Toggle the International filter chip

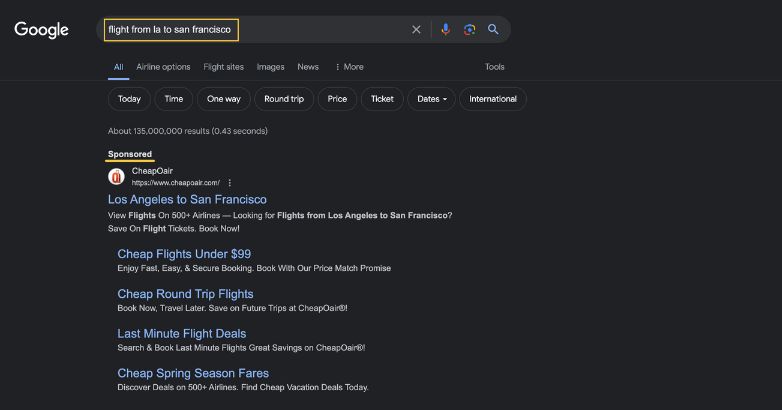pyautogui.click(x=493, y=99)
